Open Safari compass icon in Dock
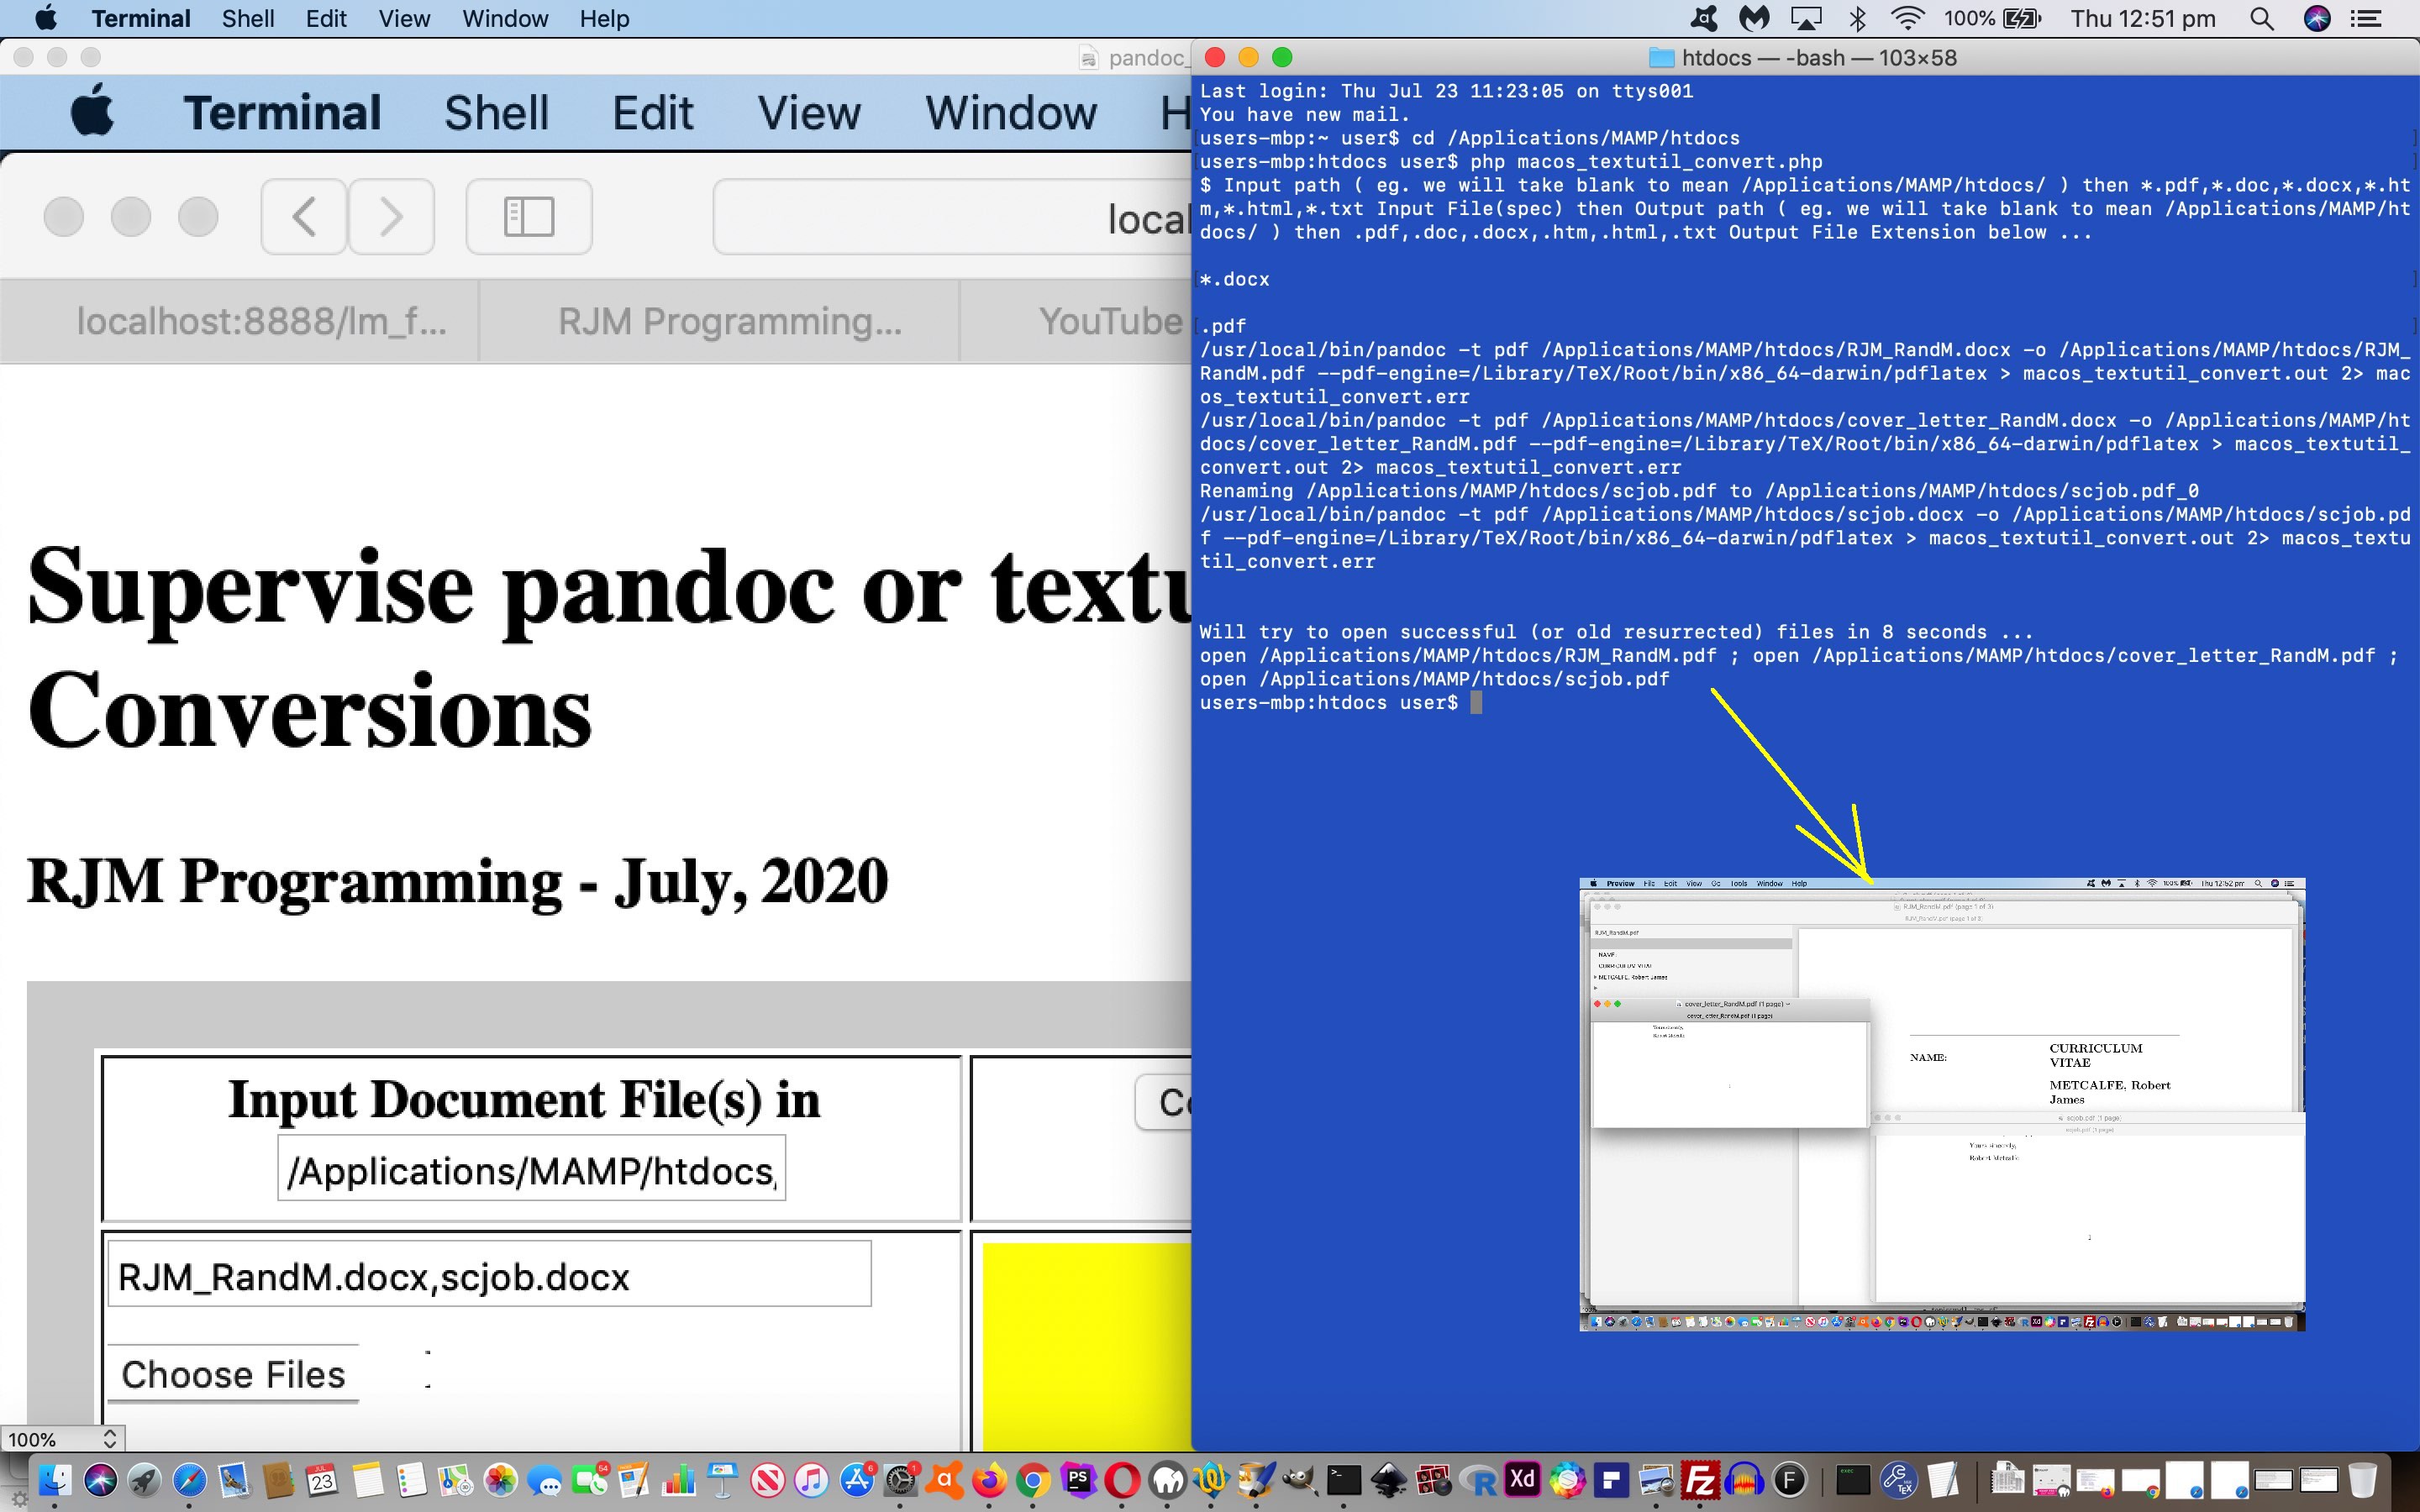 pyautogui.click(x=189, y=1480)
